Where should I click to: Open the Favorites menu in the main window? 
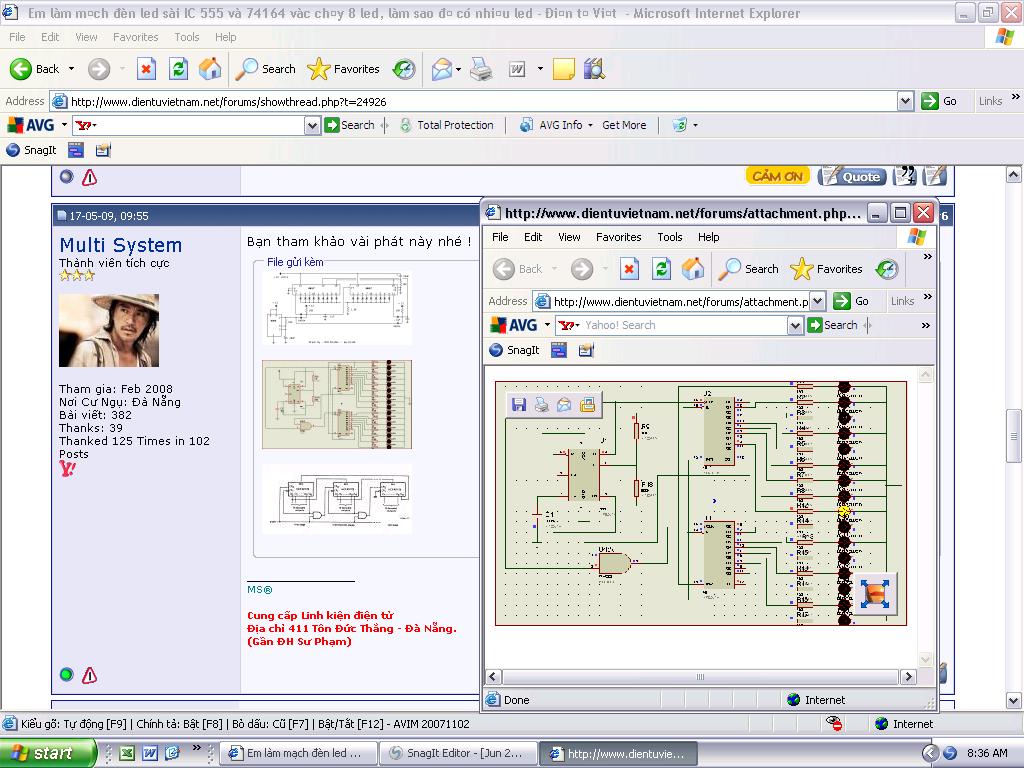[135, 37]
